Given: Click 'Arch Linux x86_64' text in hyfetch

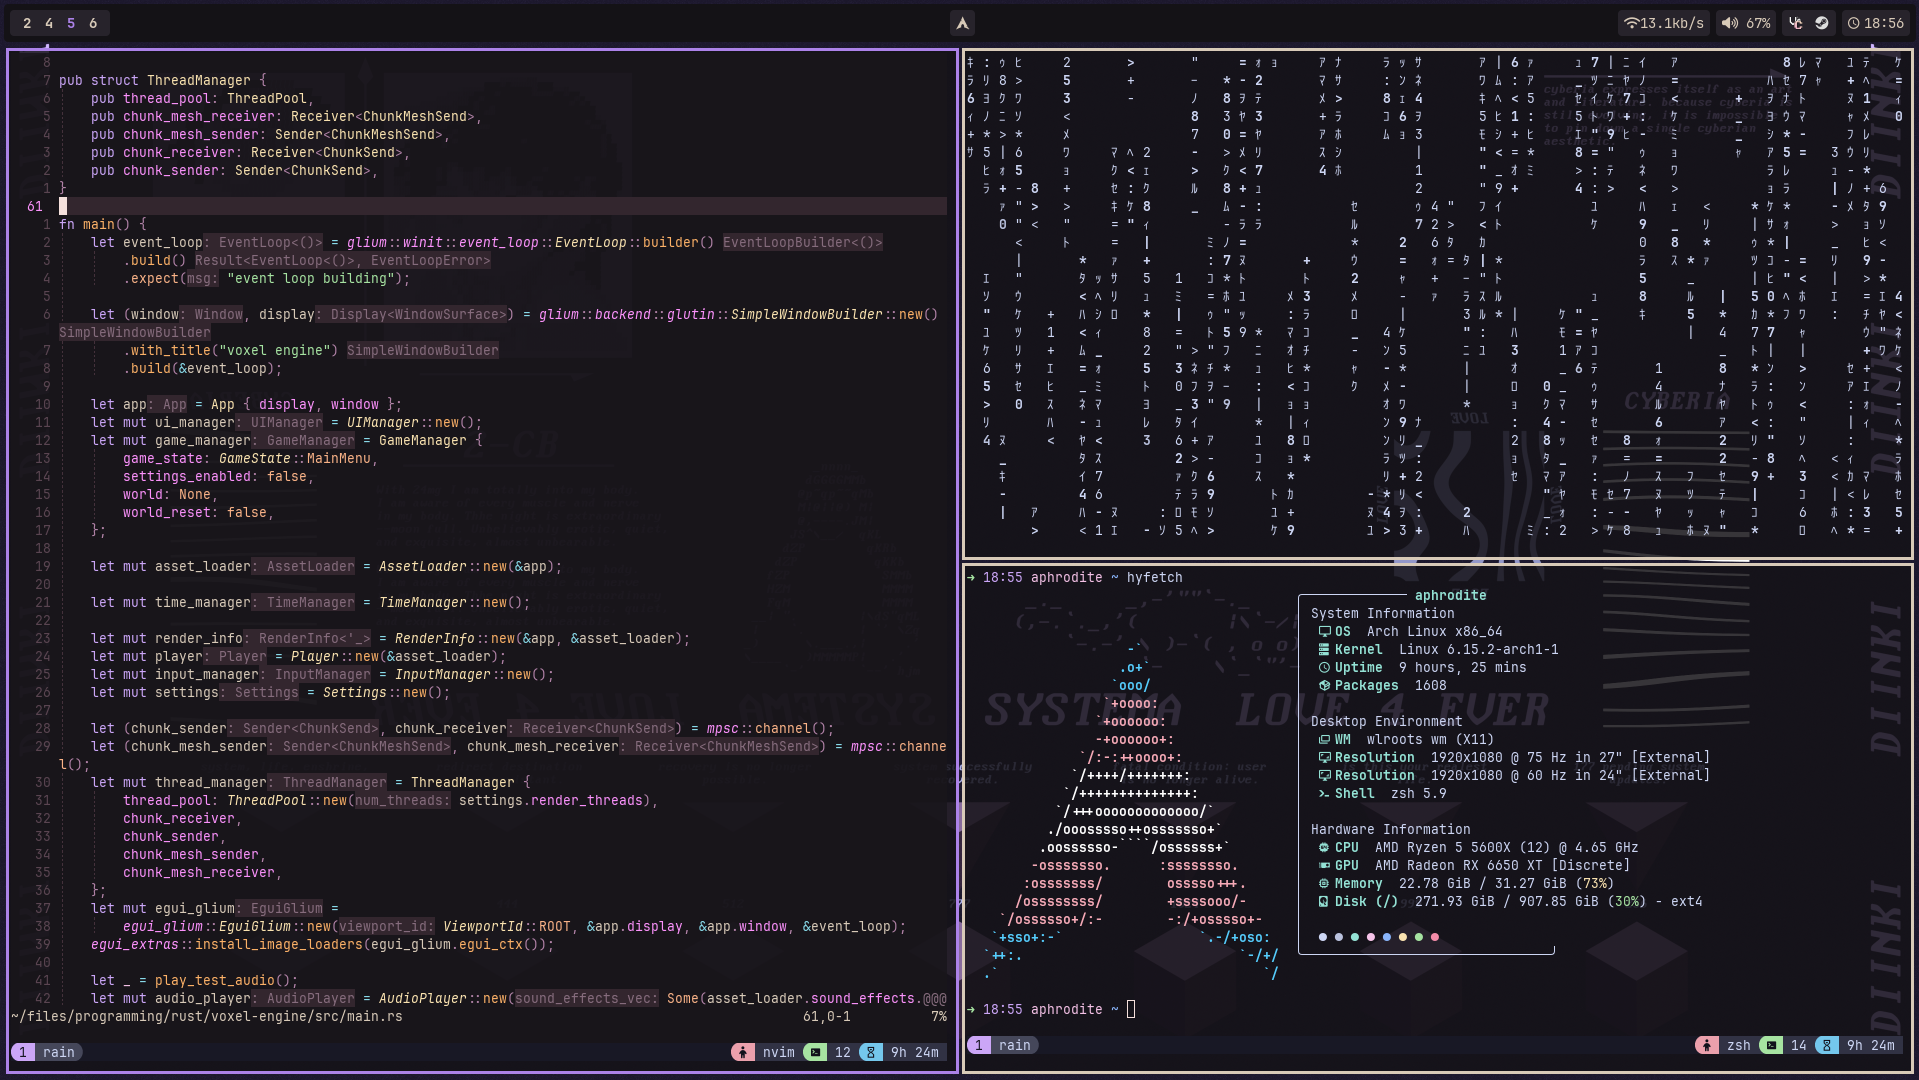Looking at the screenshot, I should point(1434,632).
